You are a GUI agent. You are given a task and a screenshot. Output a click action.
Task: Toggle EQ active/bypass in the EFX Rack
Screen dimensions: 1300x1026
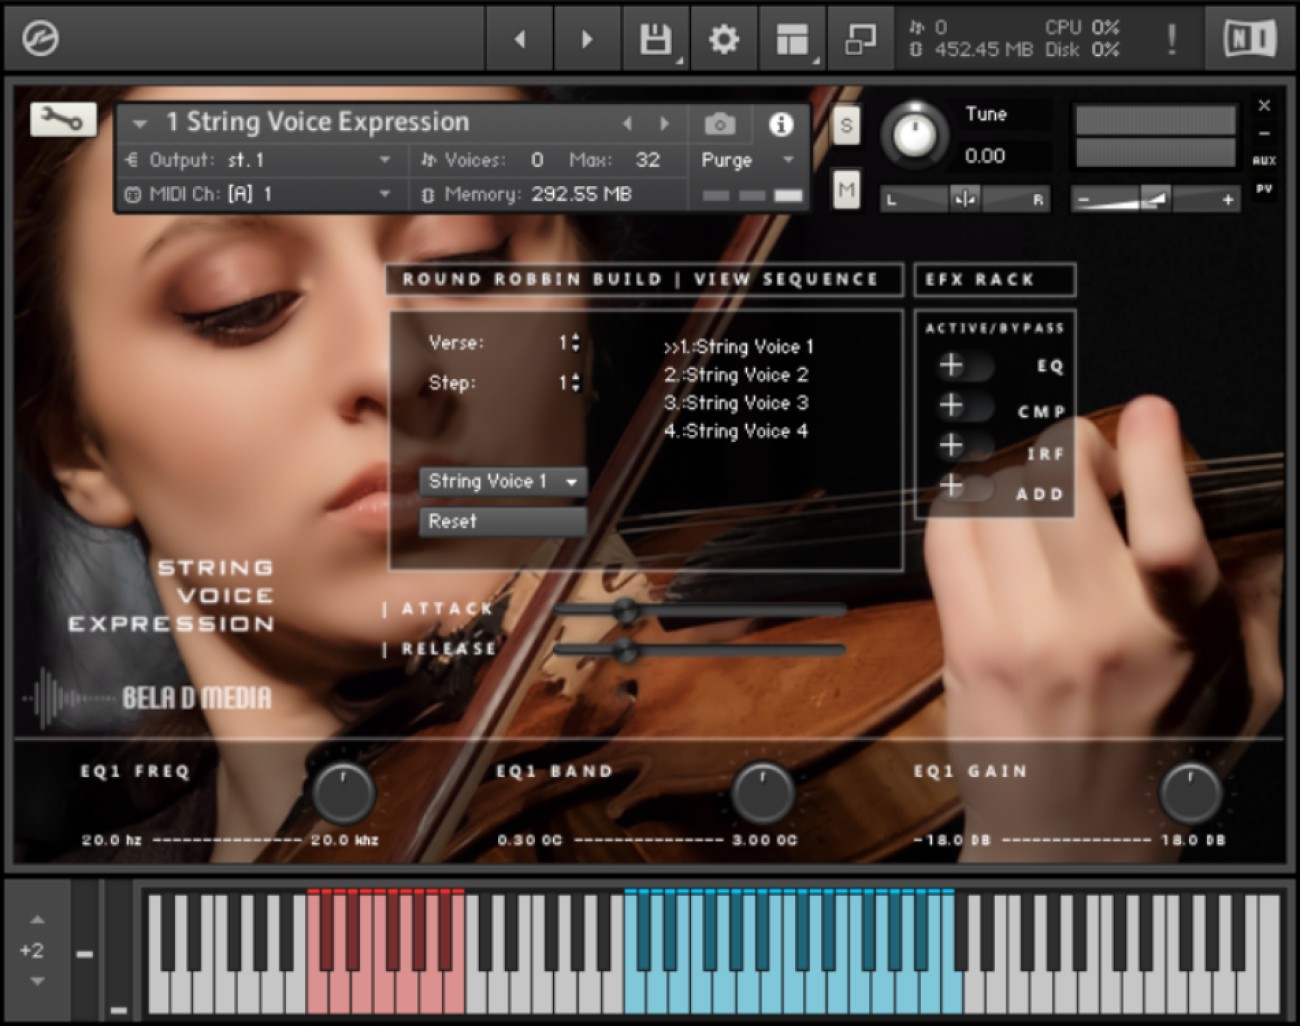(x=963, y=367)
